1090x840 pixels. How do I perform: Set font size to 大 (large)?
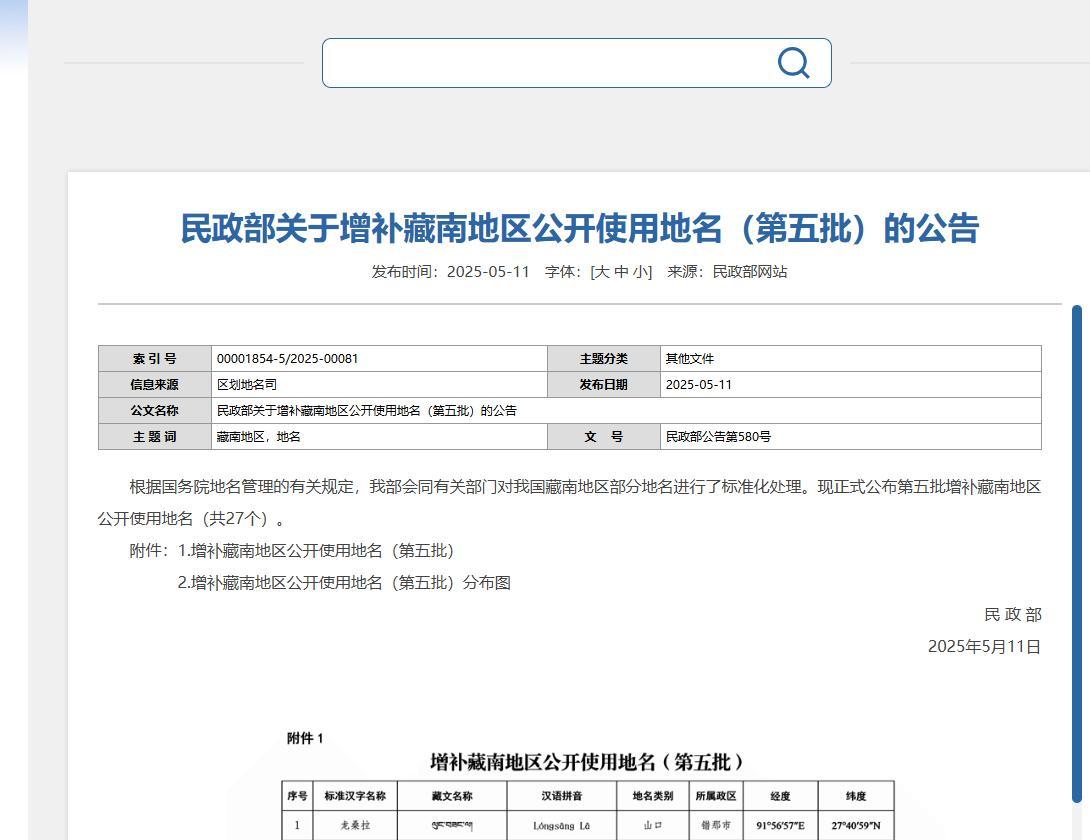point(601,272)
